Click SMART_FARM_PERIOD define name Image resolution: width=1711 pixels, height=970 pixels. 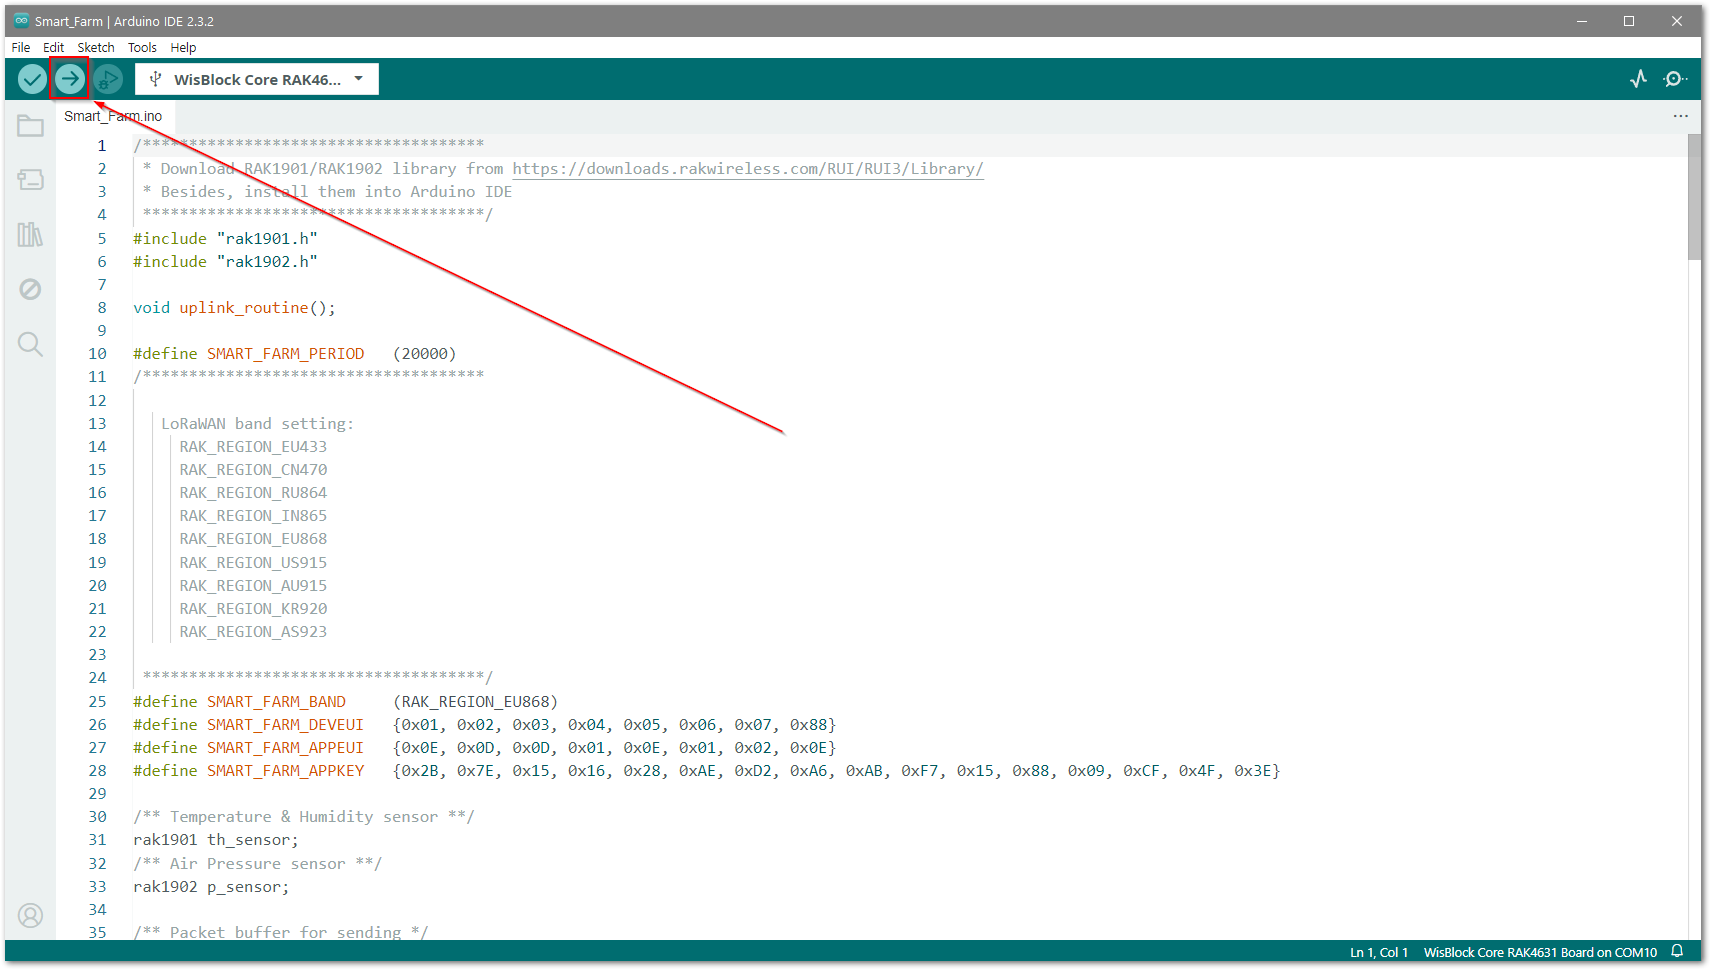pyautogui.click(x=286, y=354)
